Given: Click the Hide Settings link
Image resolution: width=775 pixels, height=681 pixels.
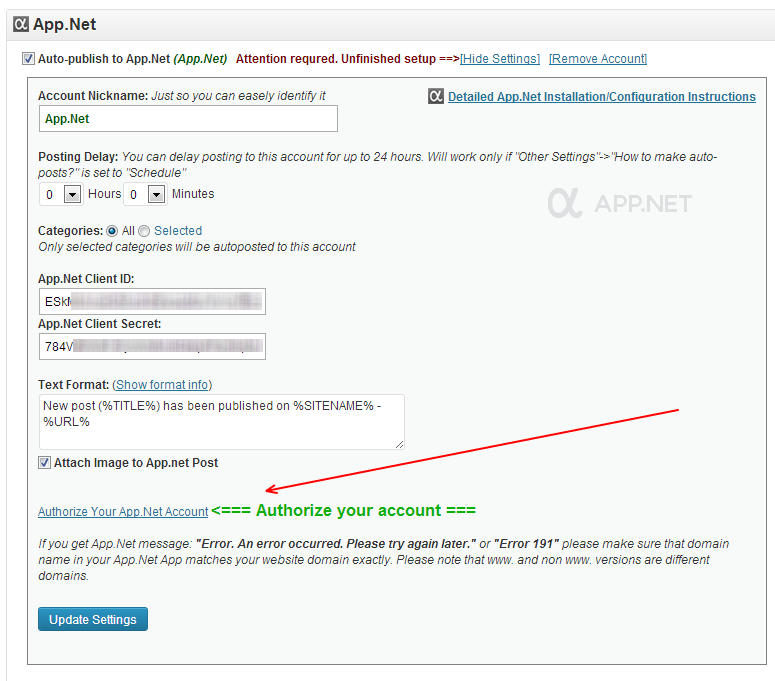Looking at the screenshot, I should pos(500,58).
